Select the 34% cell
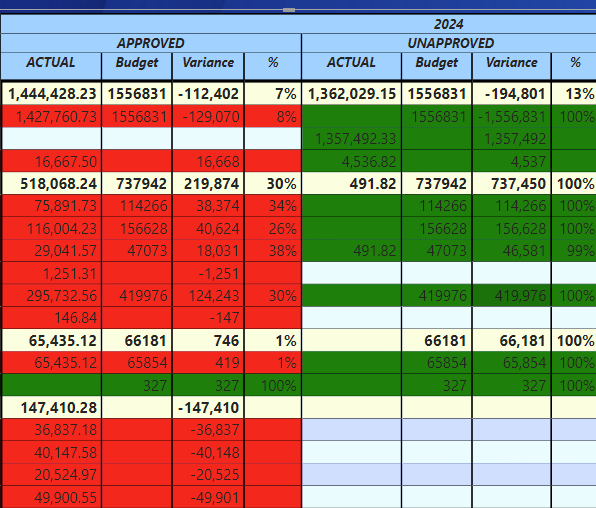Image resolution: width=596 pixels, height=508 pixels. click(273, 206)
